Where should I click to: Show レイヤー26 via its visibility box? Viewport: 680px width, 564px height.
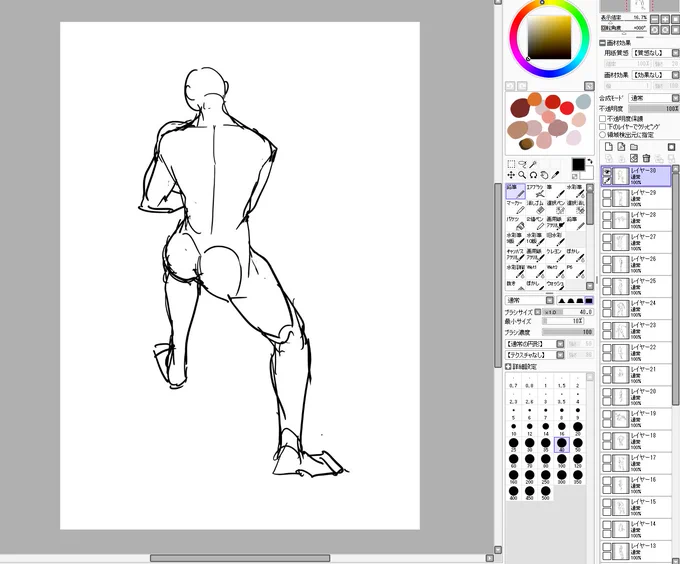pos(607,261)
